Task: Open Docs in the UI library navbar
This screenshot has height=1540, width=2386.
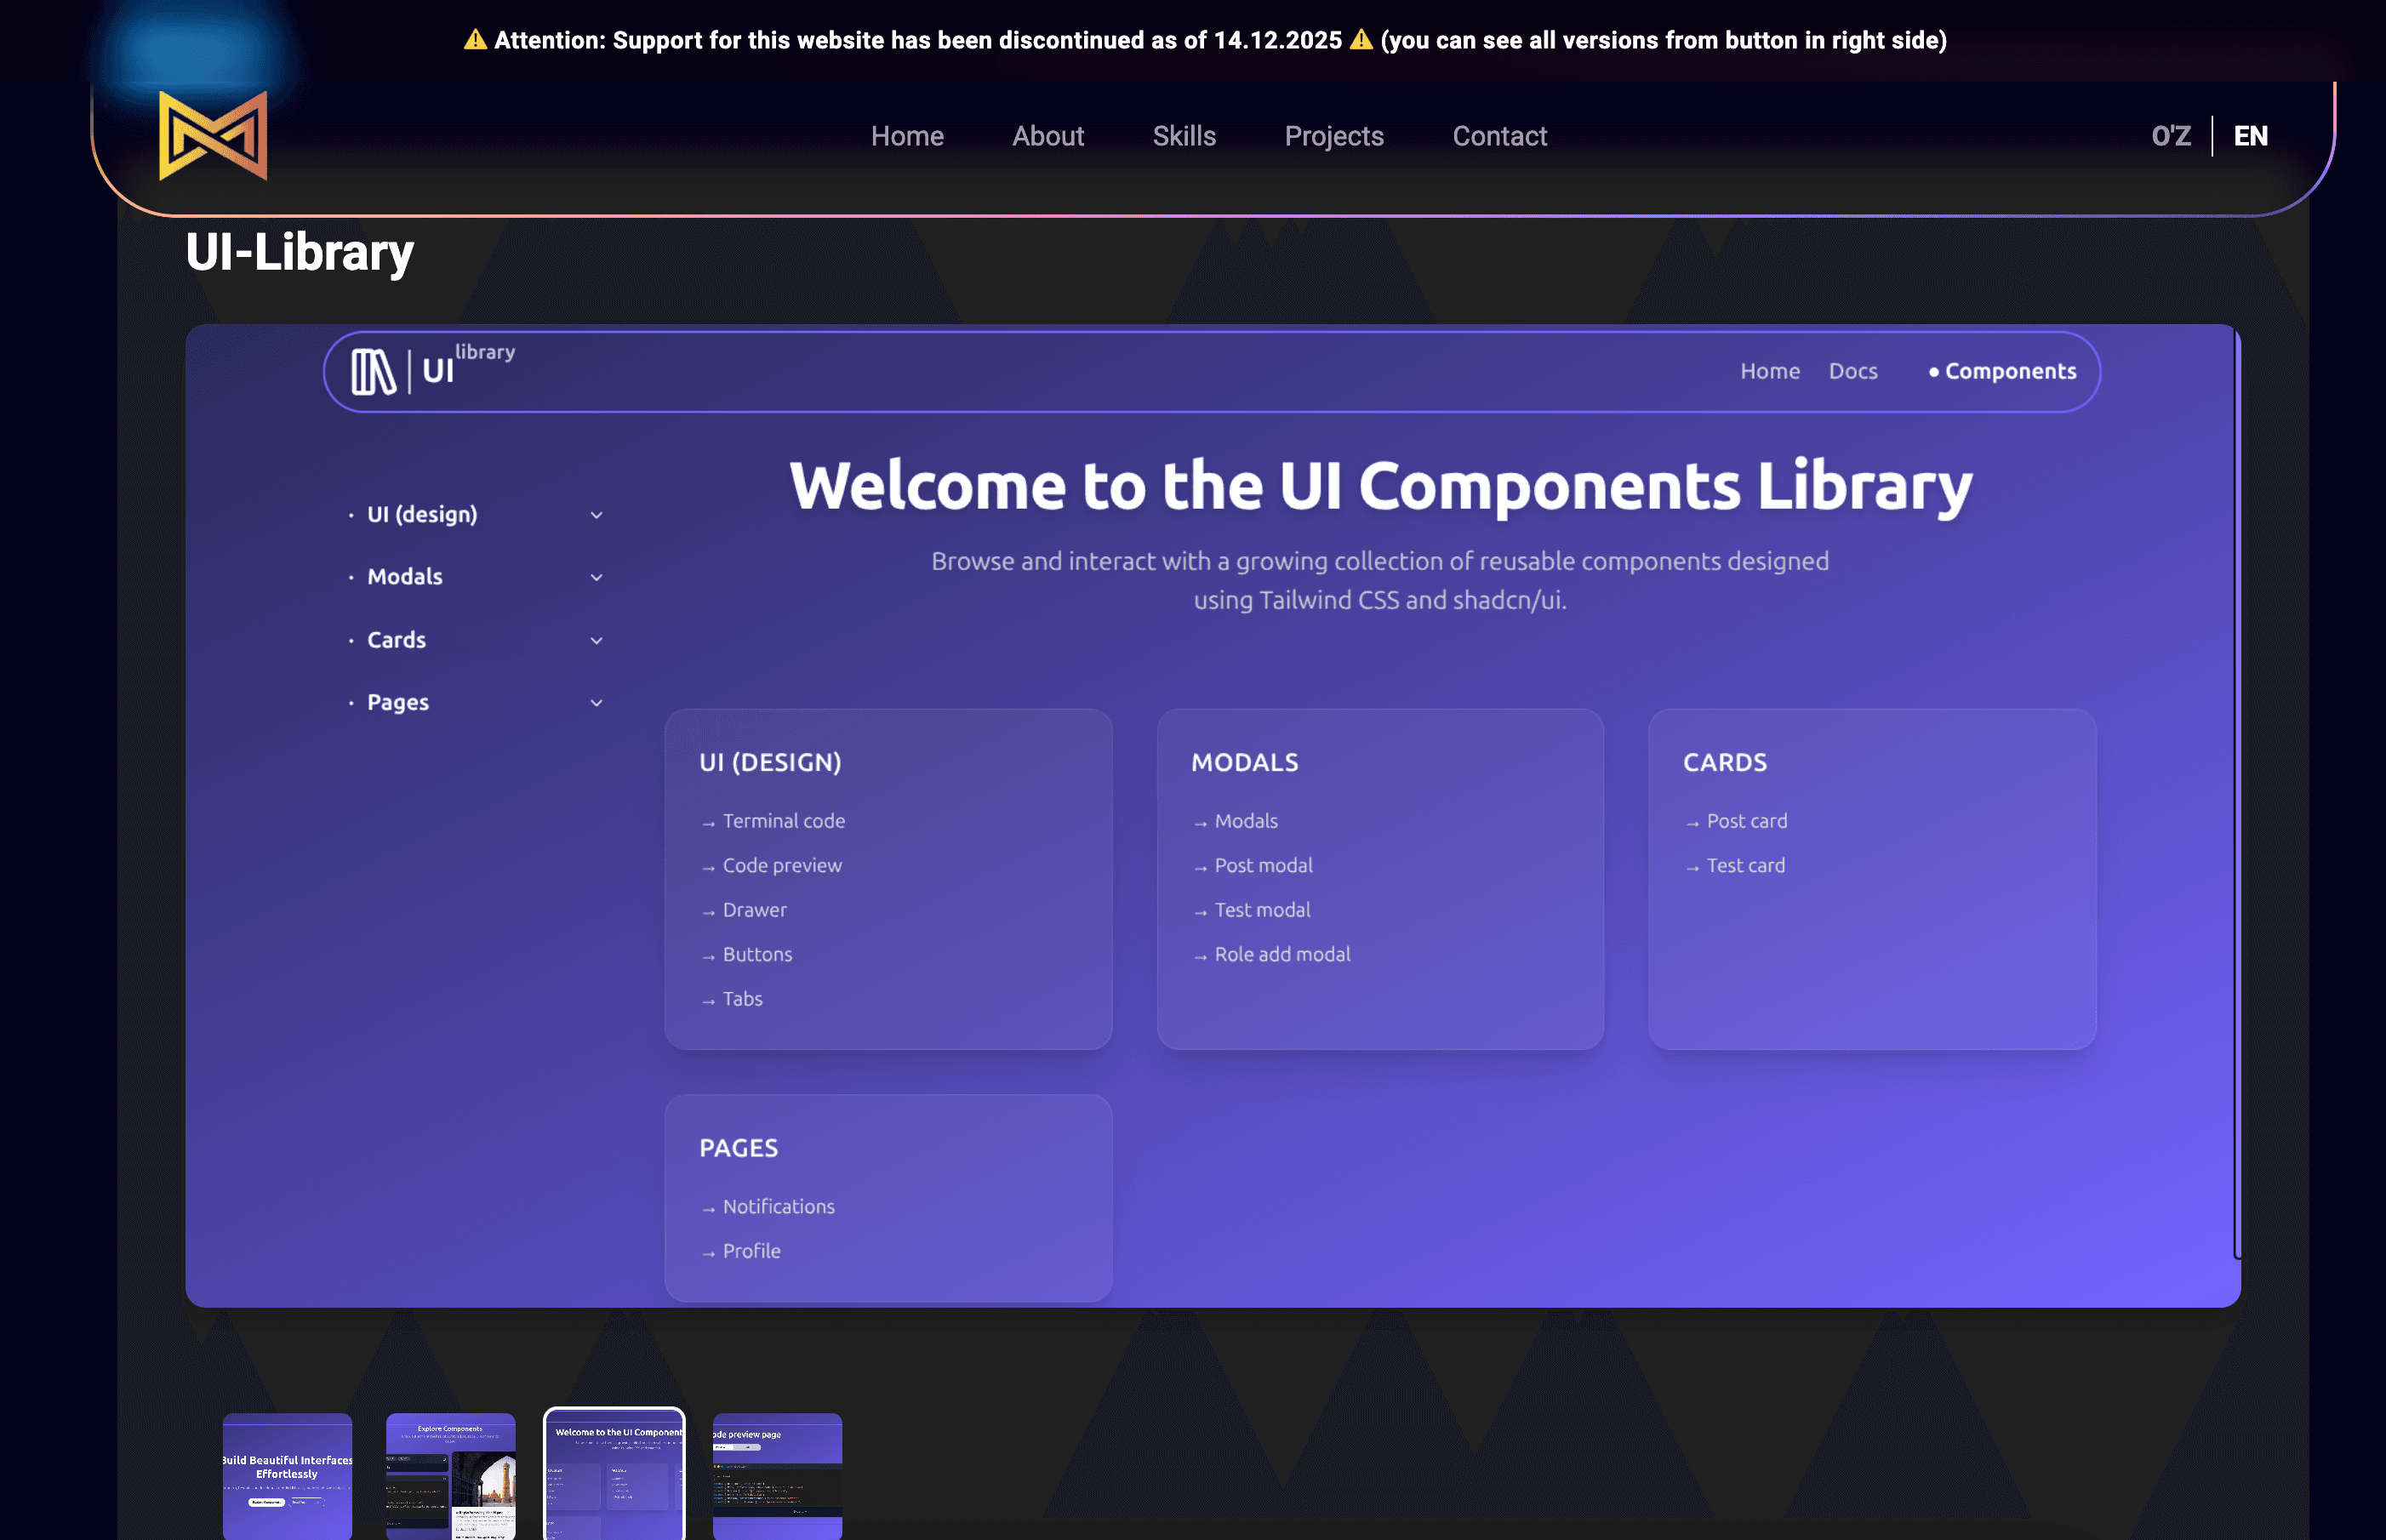Action: coord(1852,371)
